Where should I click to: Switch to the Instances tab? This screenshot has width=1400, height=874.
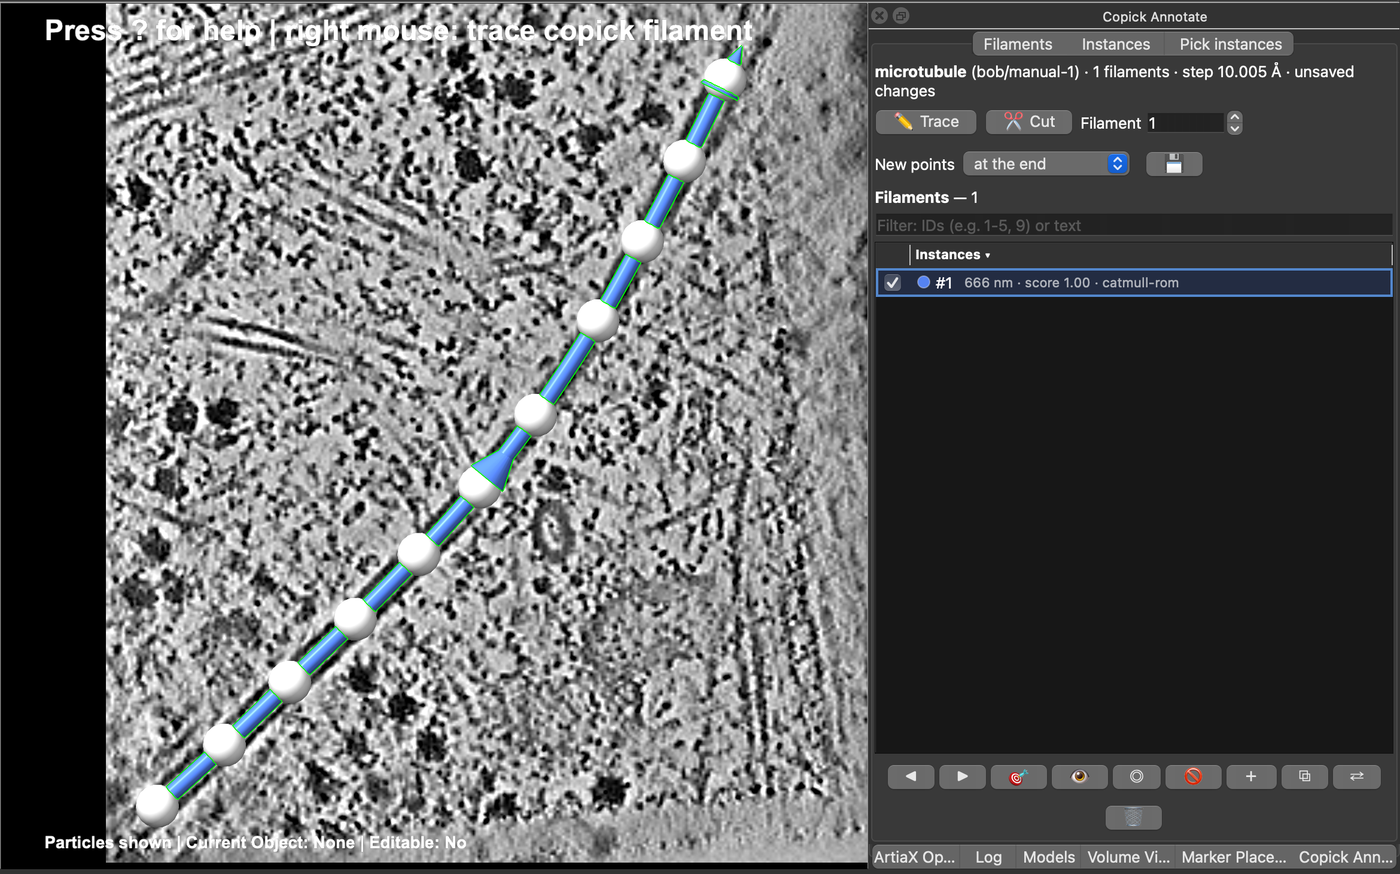(1116, 44)
